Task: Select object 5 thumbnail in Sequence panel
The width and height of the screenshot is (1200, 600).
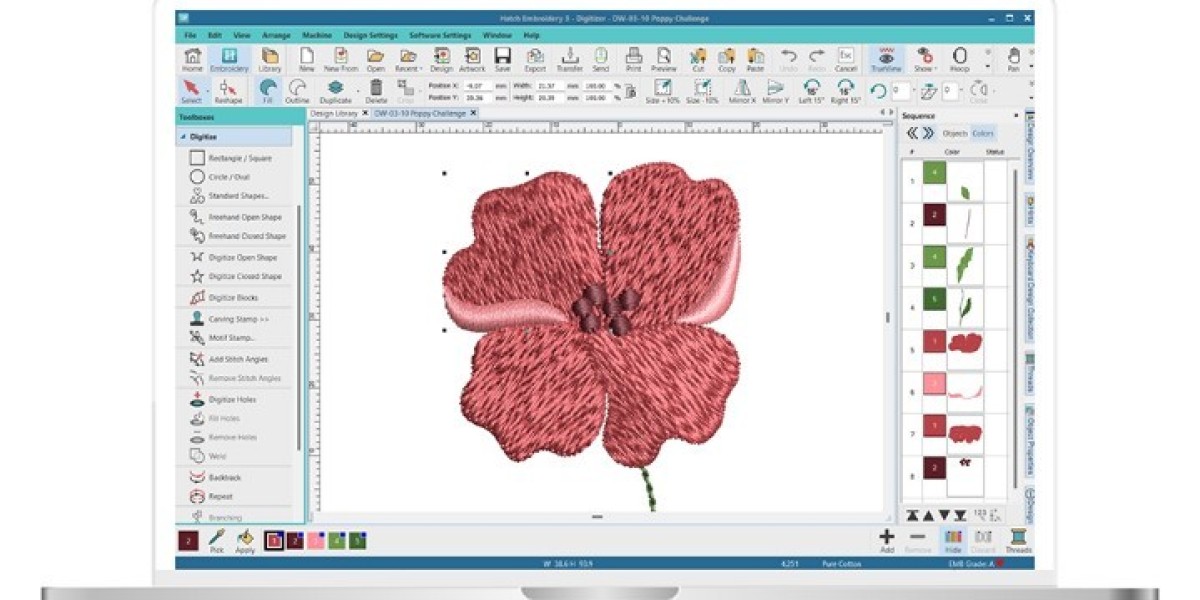Action: coord(961,340)
